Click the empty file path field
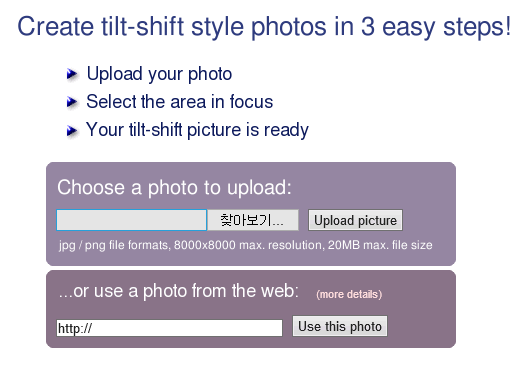 pyautogui.click(x=132, y=220)
